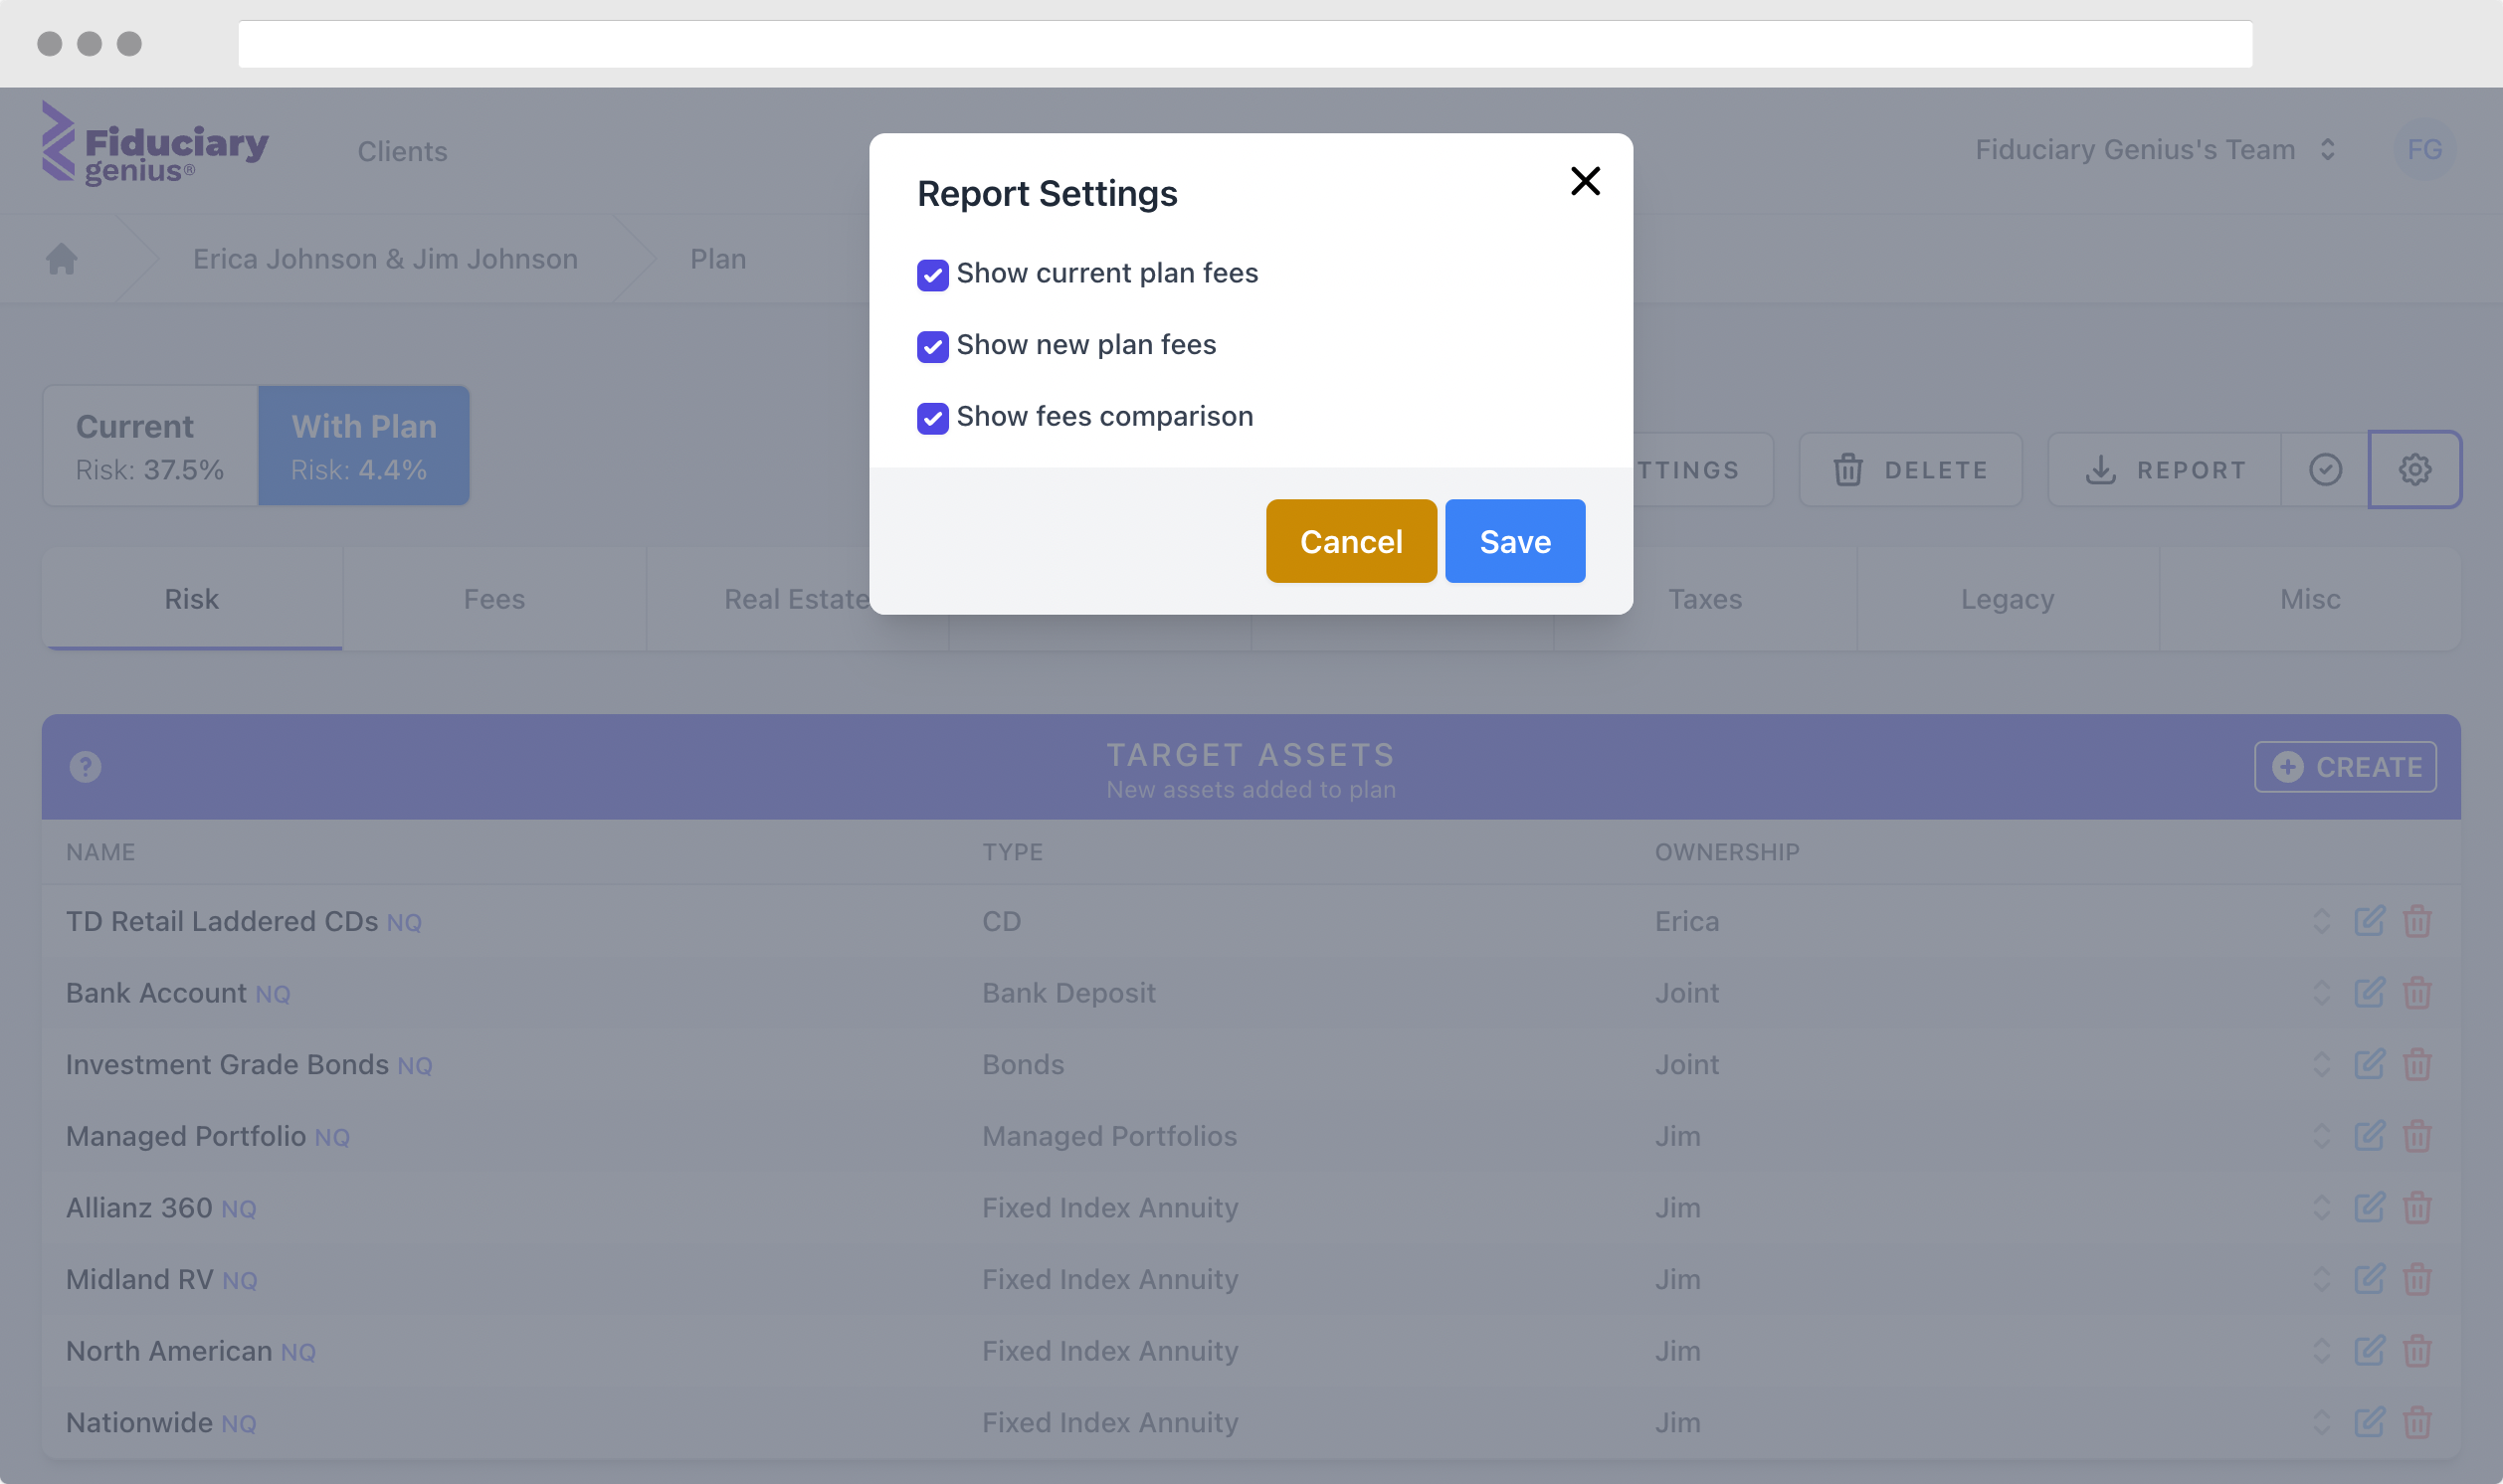Open the FG user avatar
Screen dimensions: 2503x1484
coord(2424,149)
